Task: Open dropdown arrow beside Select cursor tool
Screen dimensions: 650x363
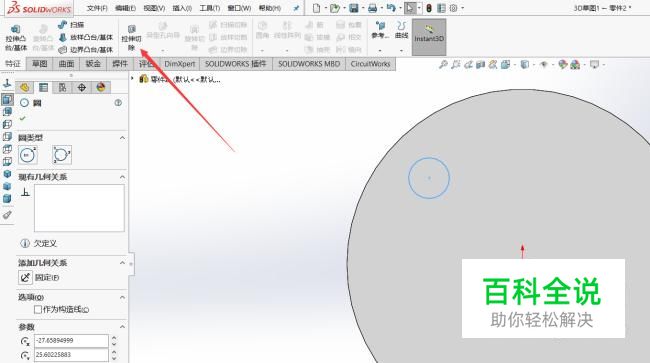Action: pyautogui.click(x=419, y=8)
